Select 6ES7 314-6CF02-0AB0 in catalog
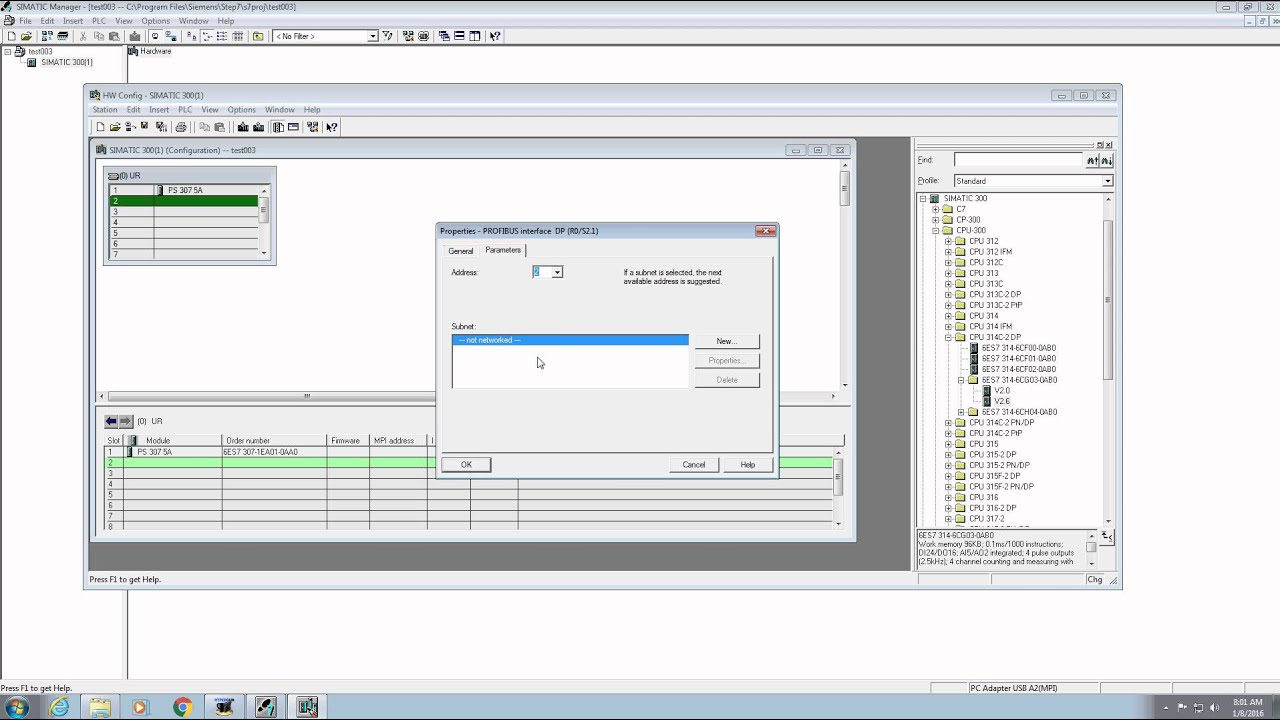Screen dimensions: 1280x720 (1018, 369)
